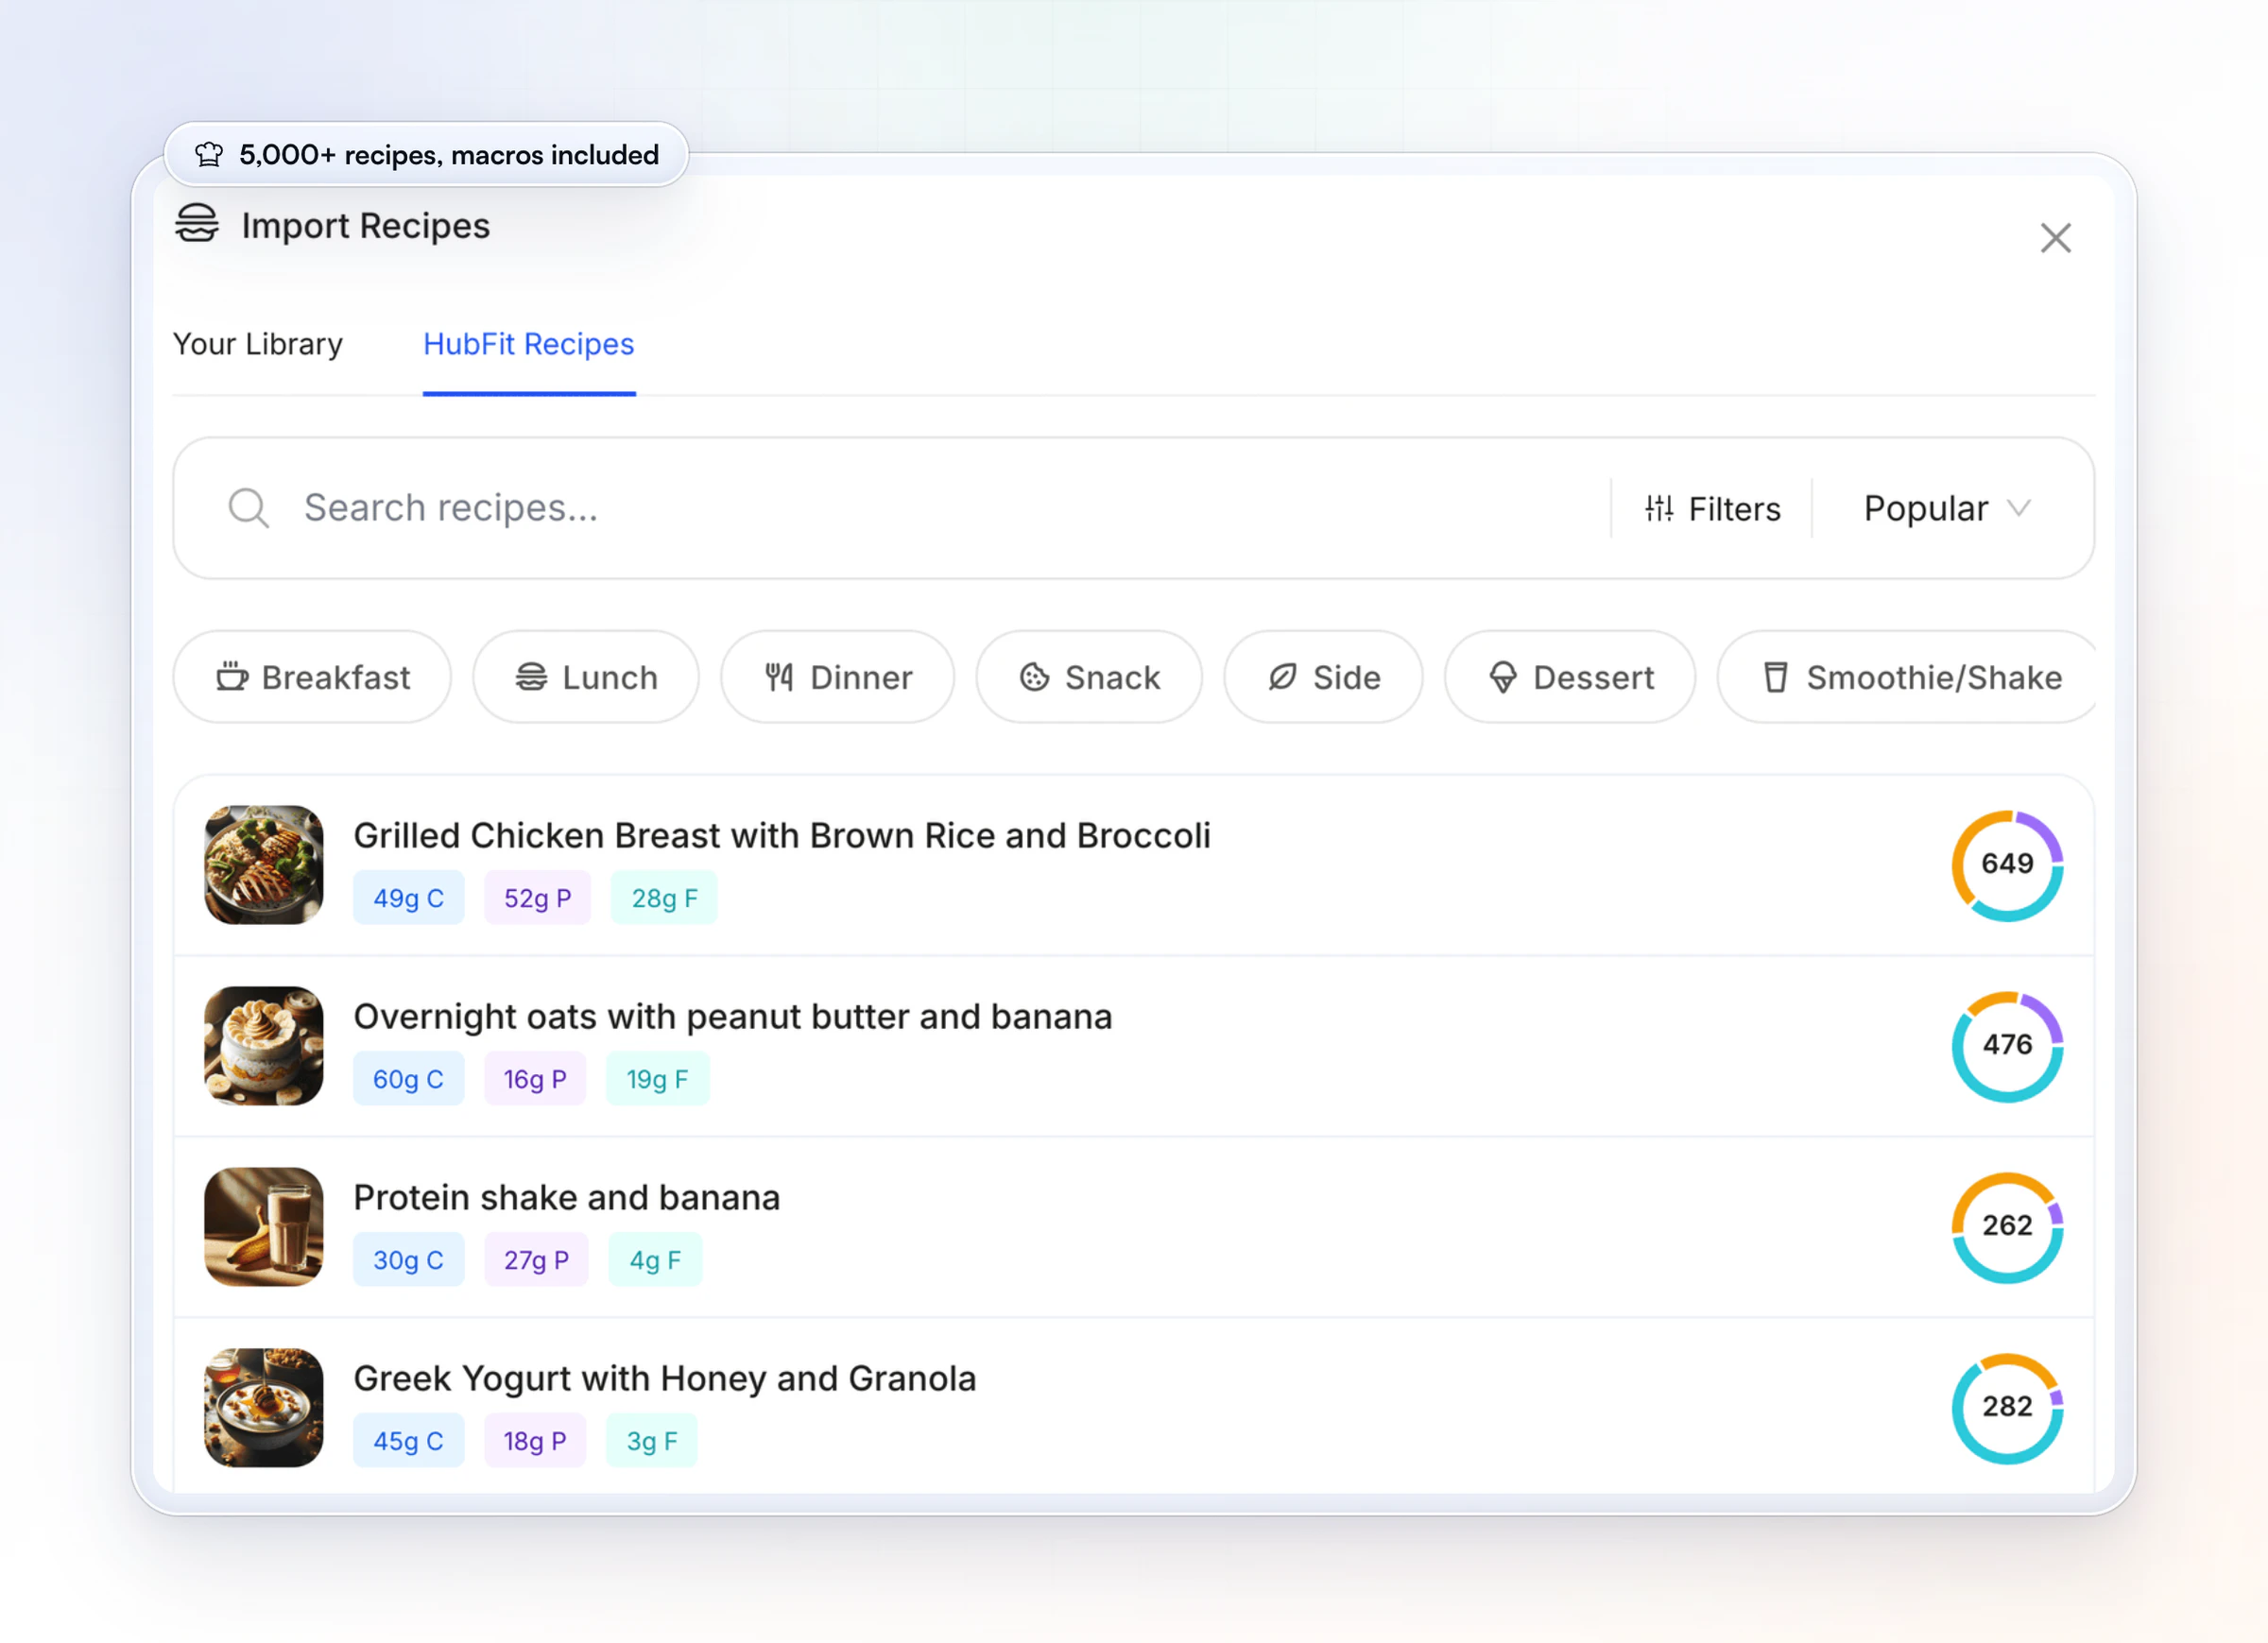
Task: Switch to the Your Library tab
Action: [258, 344]
